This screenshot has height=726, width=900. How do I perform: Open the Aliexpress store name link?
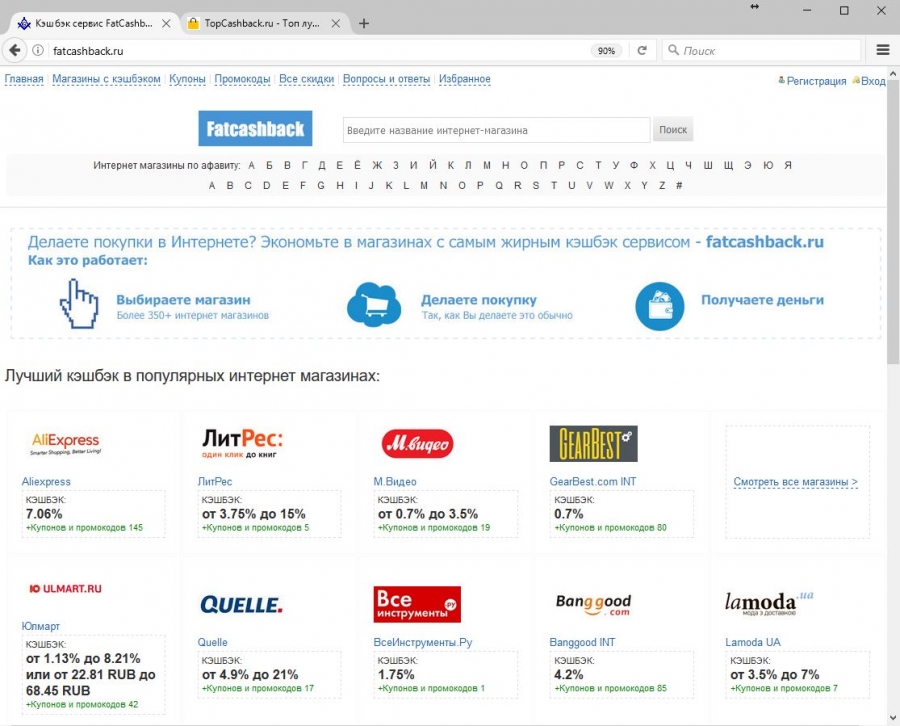click(46, 482)
